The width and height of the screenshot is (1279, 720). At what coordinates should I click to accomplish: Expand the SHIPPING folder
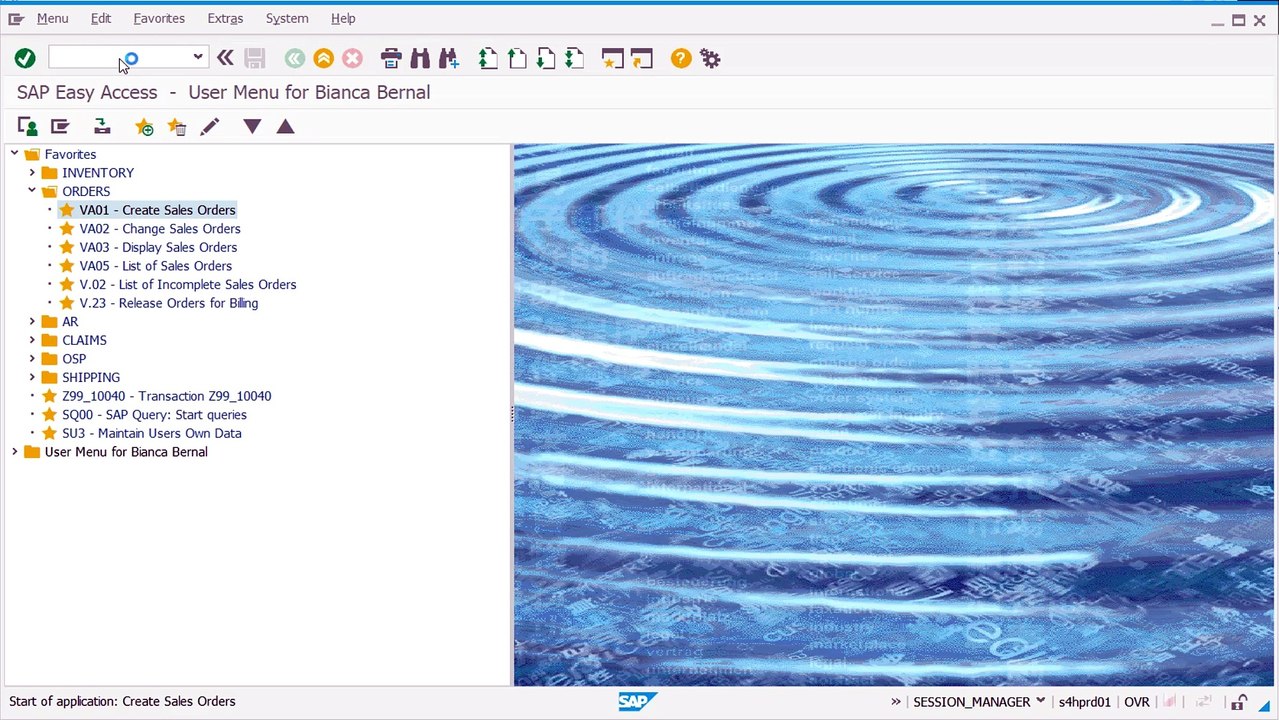tap(32, 377)
